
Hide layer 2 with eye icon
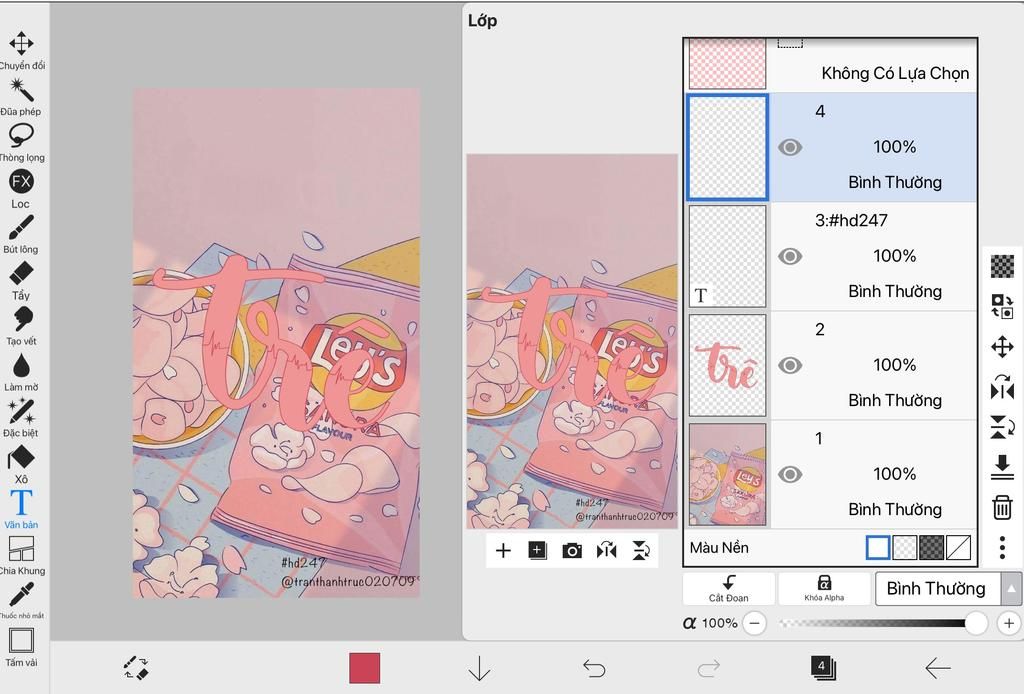[790, 366]
